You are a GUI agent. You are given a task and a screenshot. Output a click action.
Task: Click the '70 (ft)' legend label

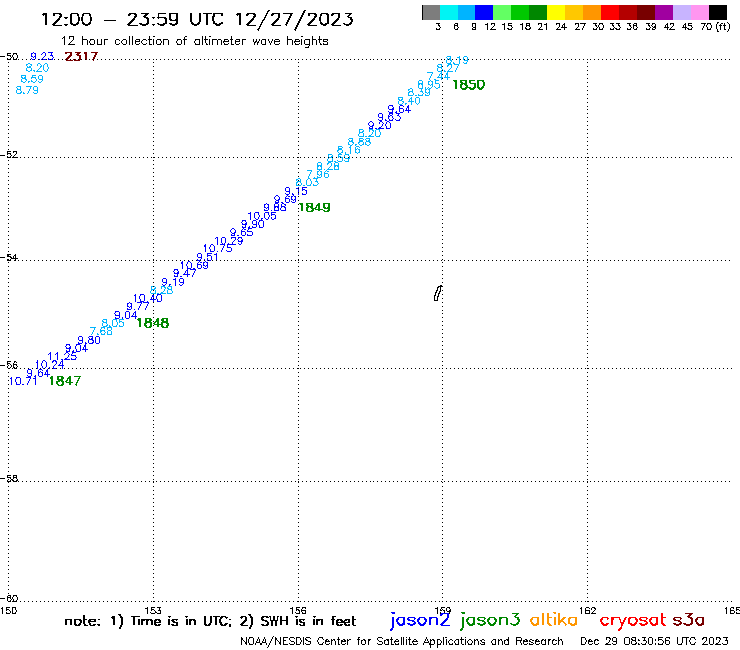(715, 27)
